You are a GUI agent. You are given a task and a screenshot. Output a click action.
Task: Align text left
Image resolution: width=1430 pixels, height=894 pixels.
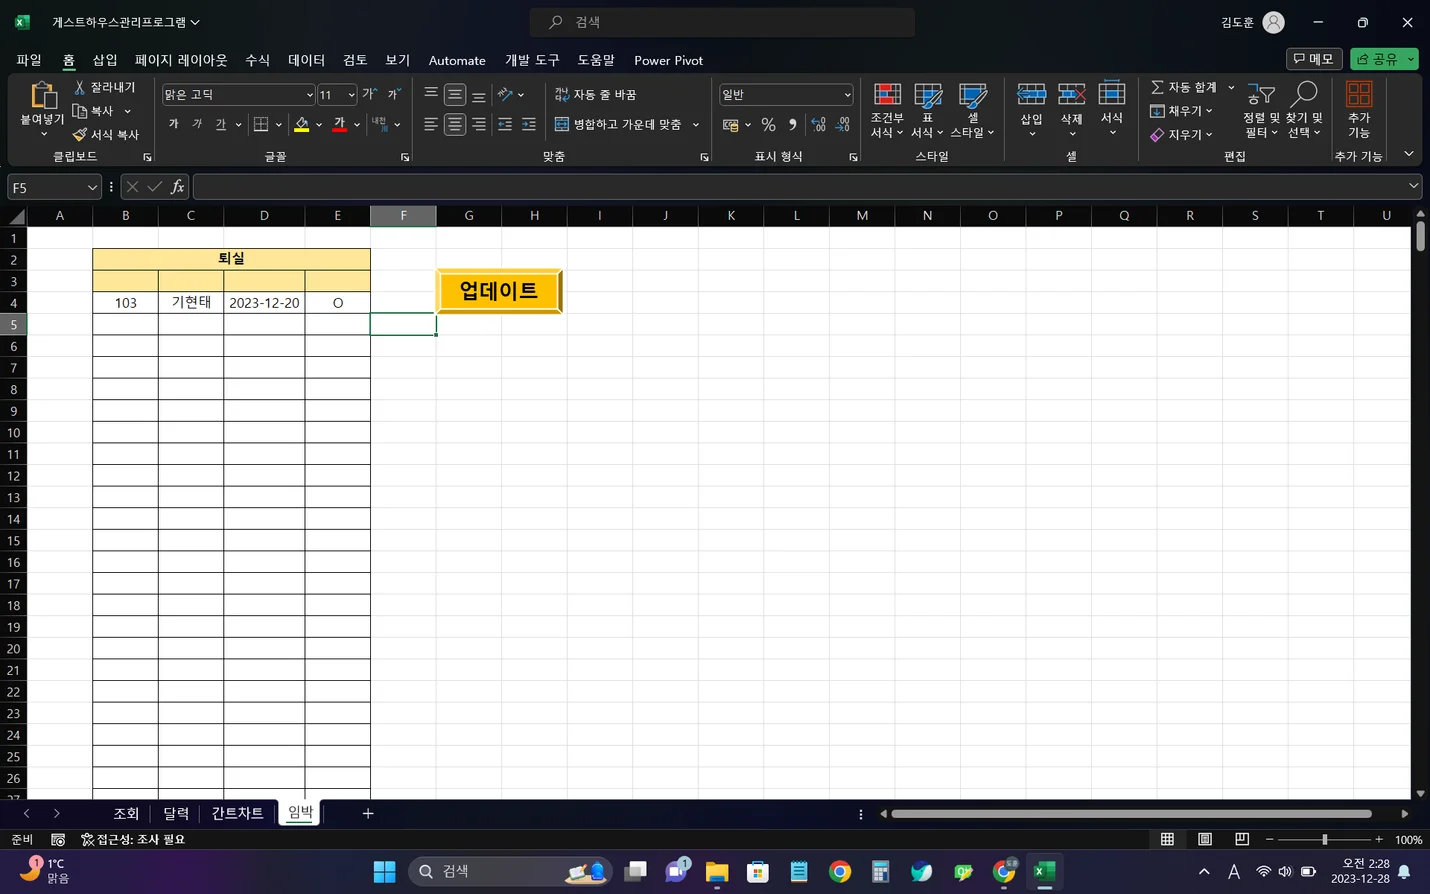click(431, 124)
